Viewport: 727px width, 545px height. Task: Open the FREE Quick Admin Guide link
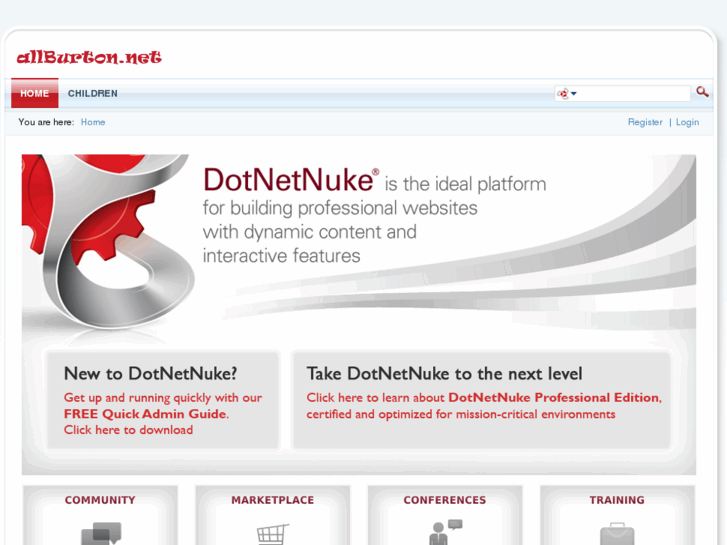pyautogui.click(x=145, y=414)
